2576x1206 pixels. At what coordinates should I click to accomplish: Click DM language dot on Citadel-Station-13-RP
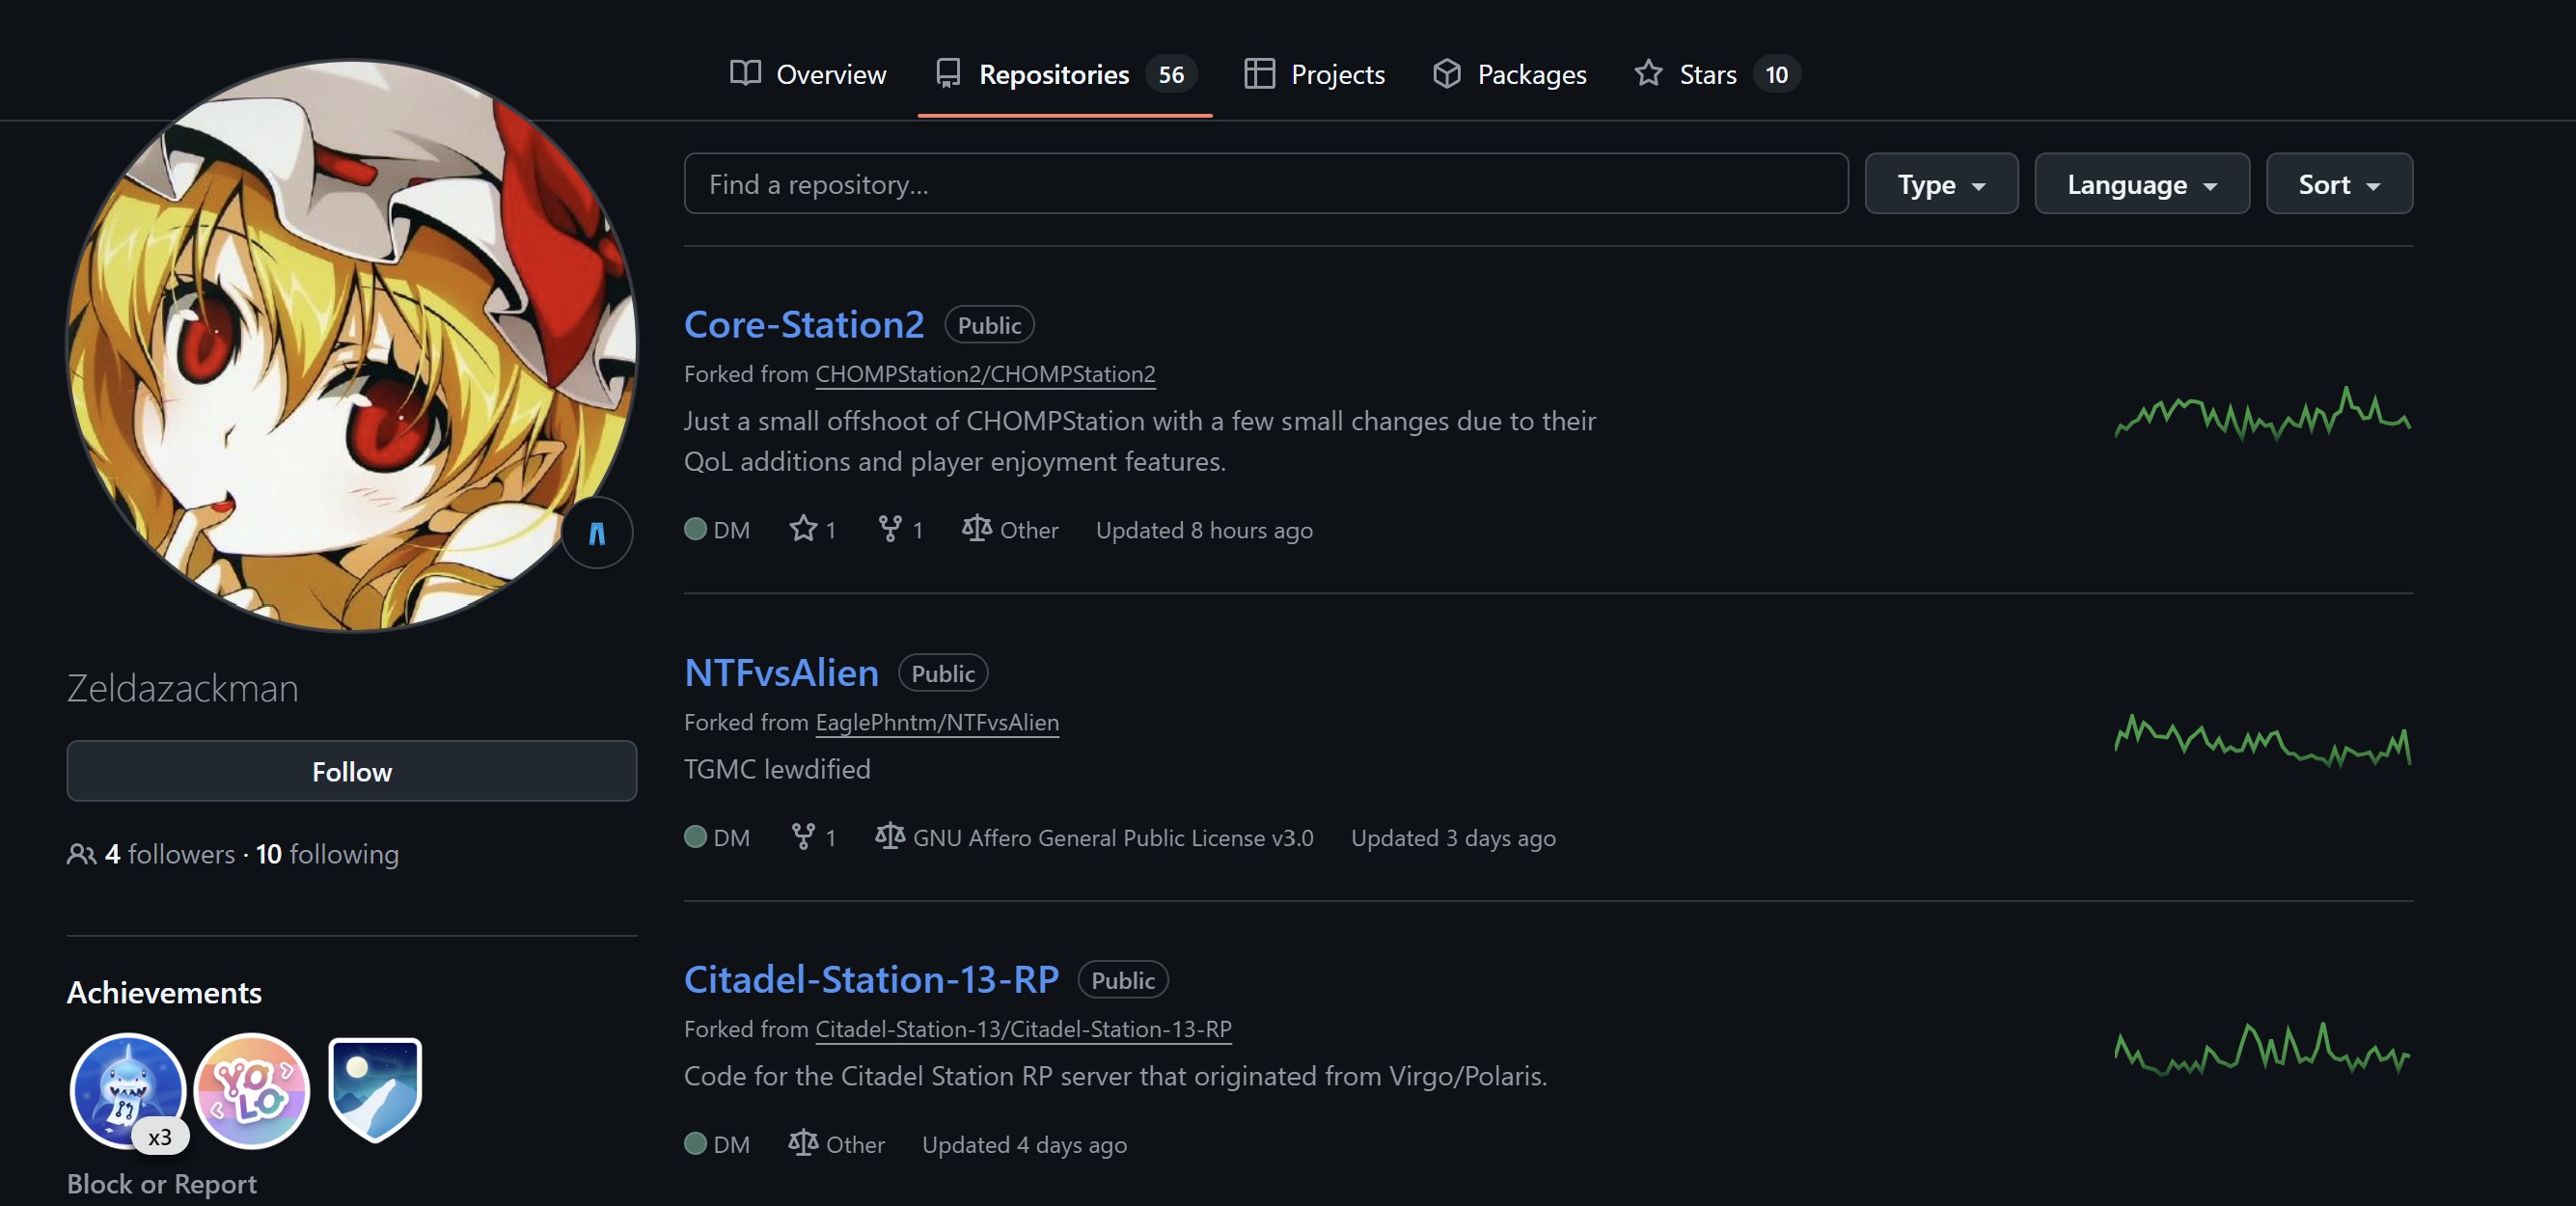coord(695,1144)
